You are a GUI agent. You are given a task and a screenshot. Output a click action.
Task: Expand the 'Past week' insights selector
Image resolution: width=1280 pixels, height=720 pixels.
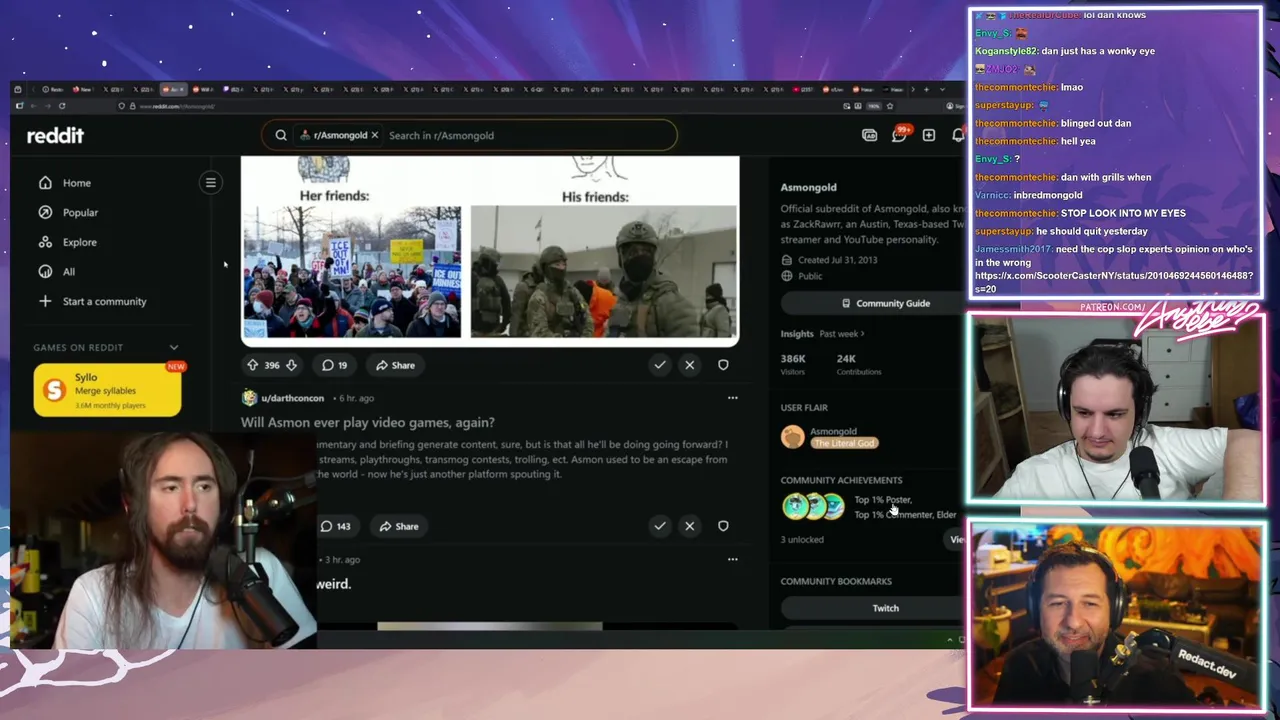tap(842, 334)
